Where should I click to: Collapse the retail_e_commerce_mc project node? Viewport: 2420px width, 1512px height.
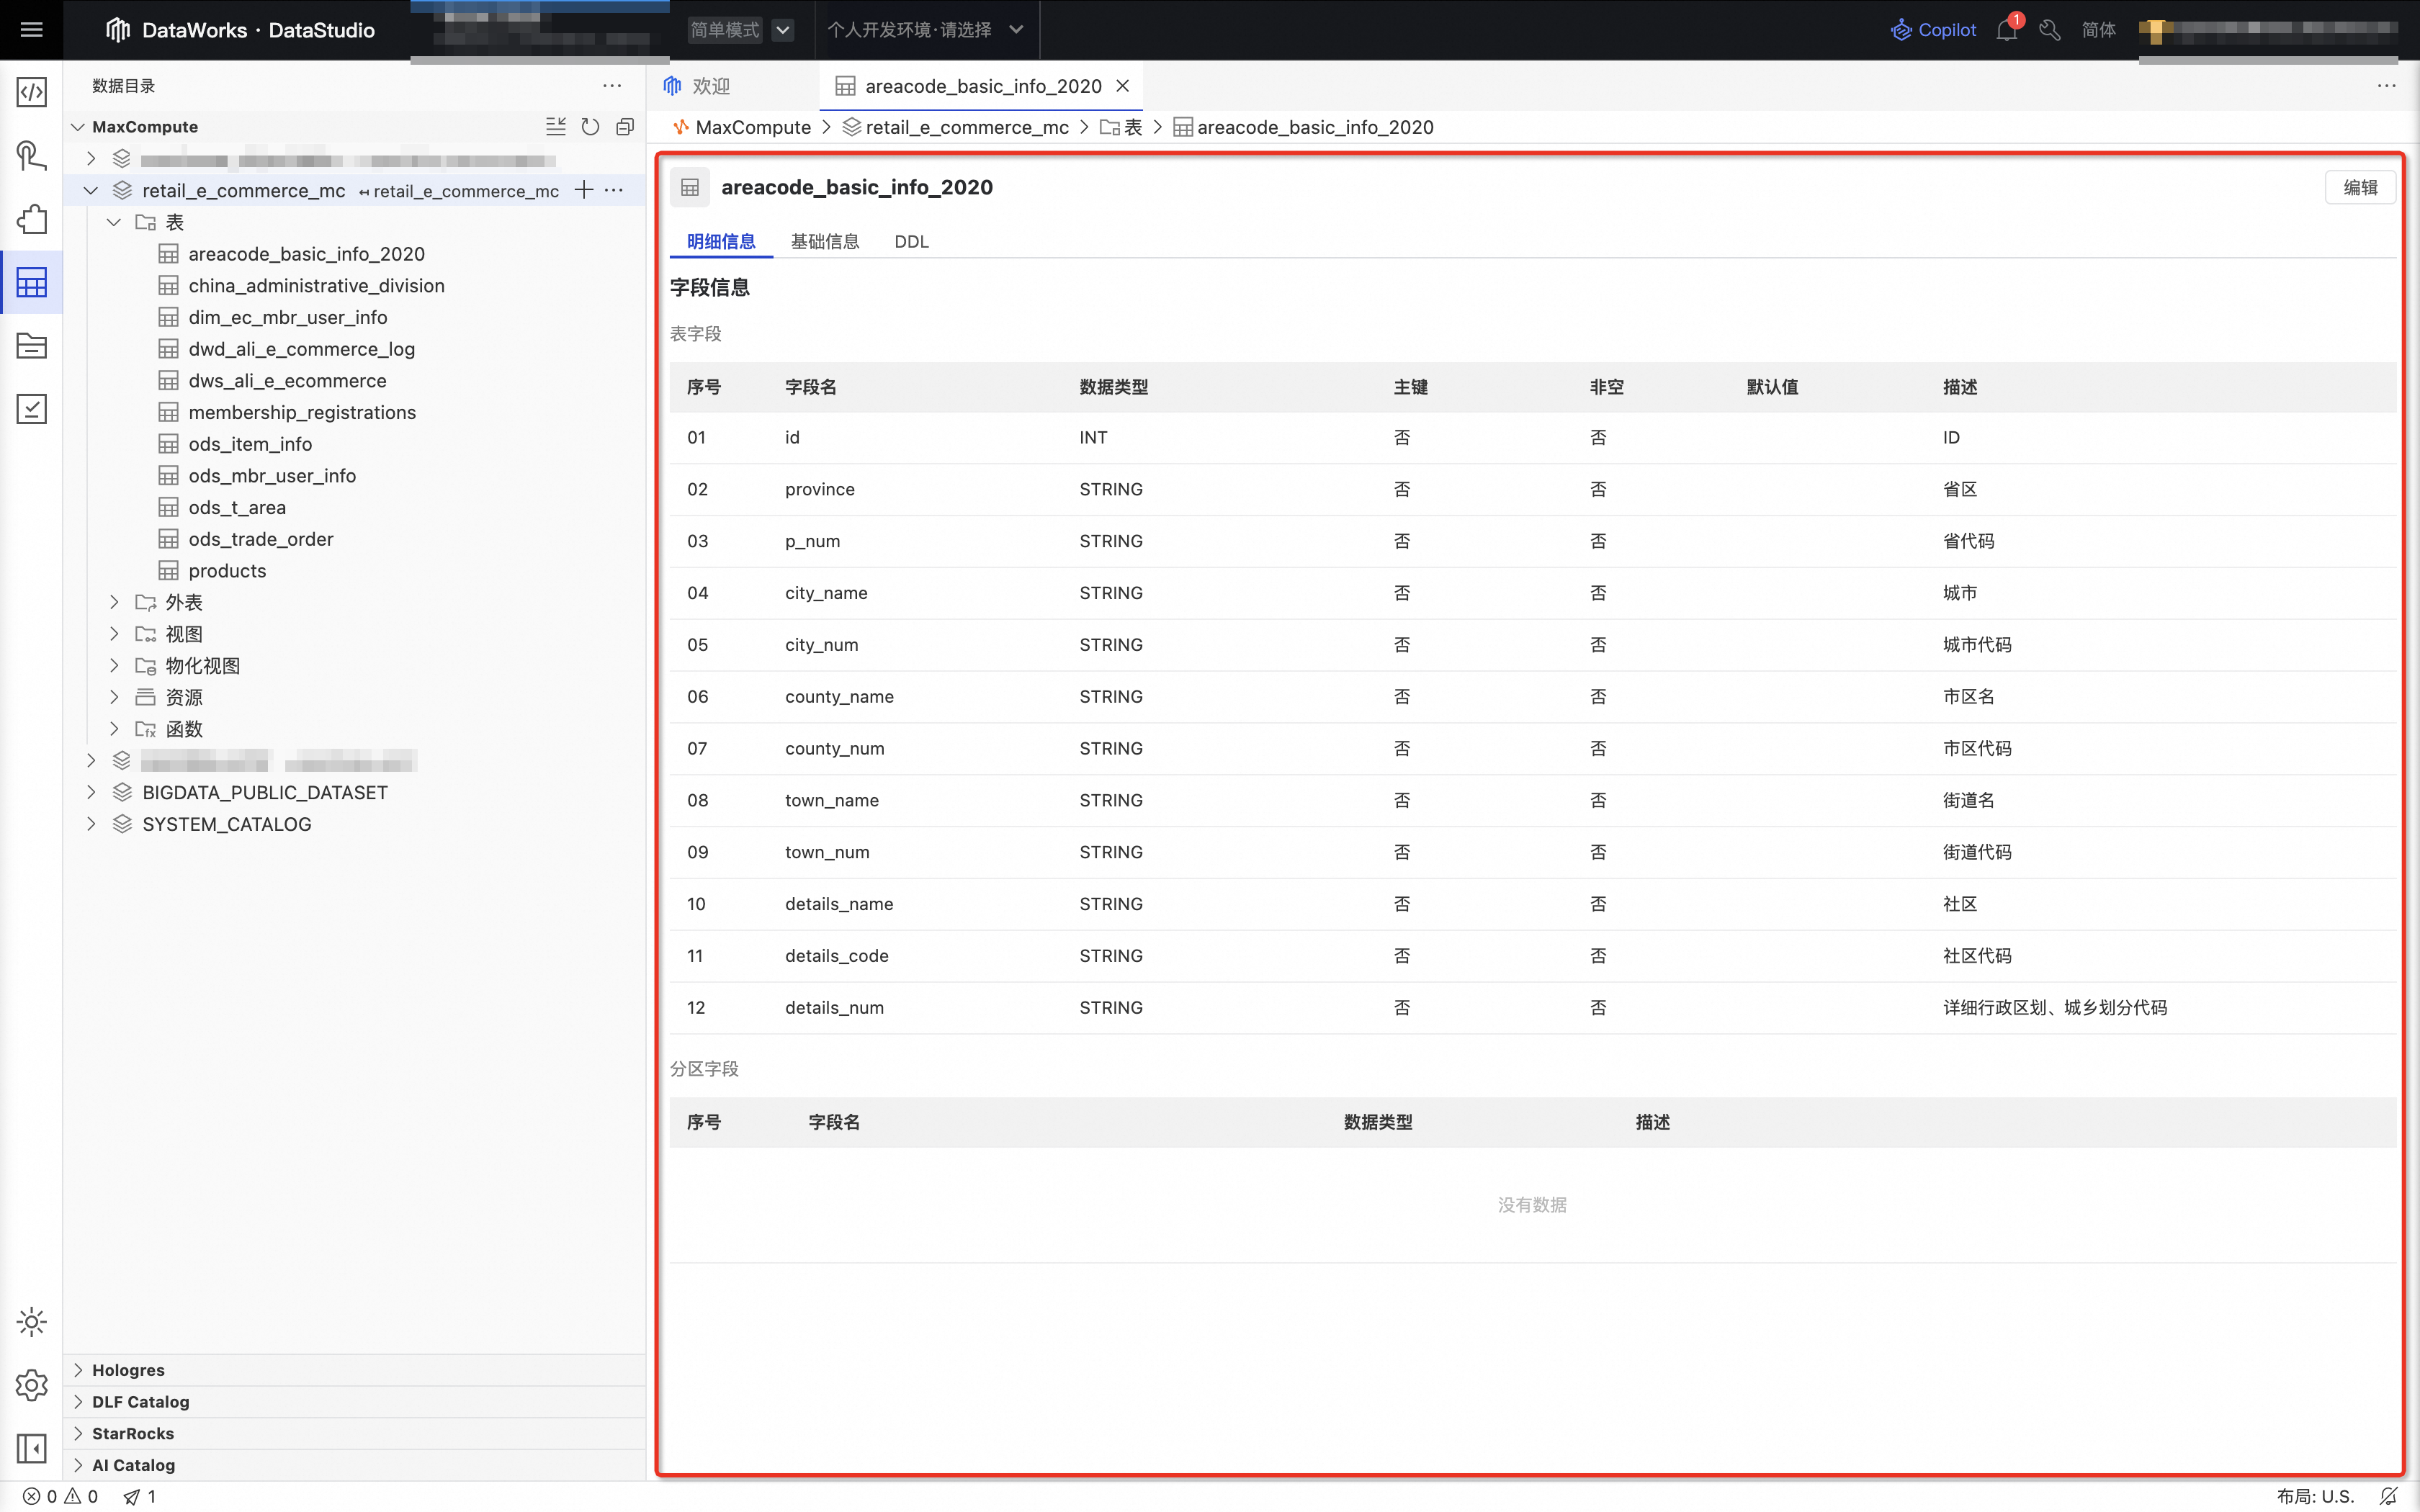pyautogui.click(x=91, y=190)
